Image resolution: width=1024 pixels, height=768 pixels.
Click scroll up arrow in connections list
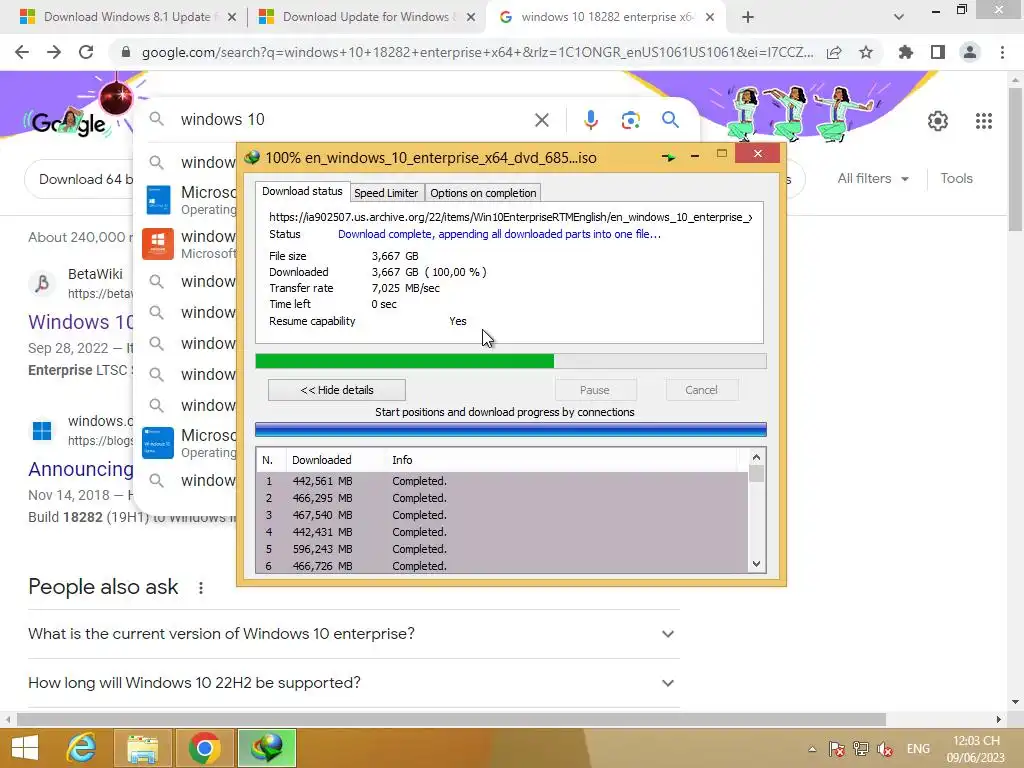(x=756, y=457)
